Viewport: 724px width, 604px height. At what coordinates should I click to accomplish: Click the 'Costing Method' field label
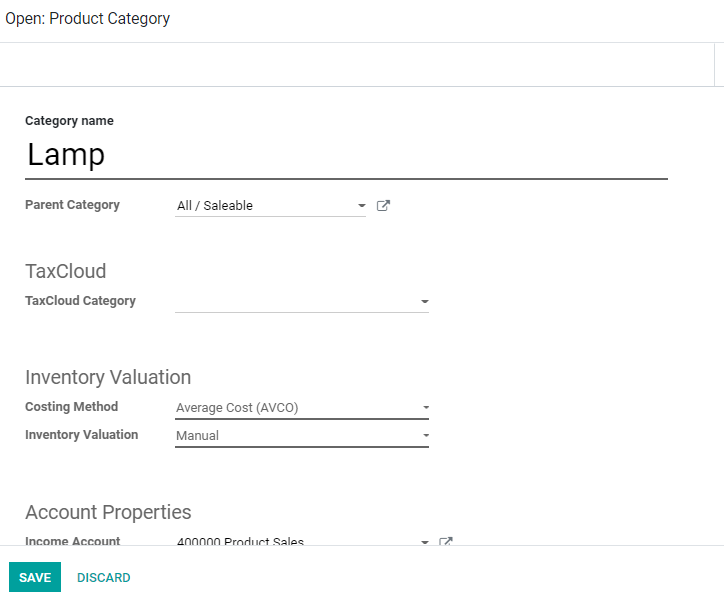(x=71, y=407)
